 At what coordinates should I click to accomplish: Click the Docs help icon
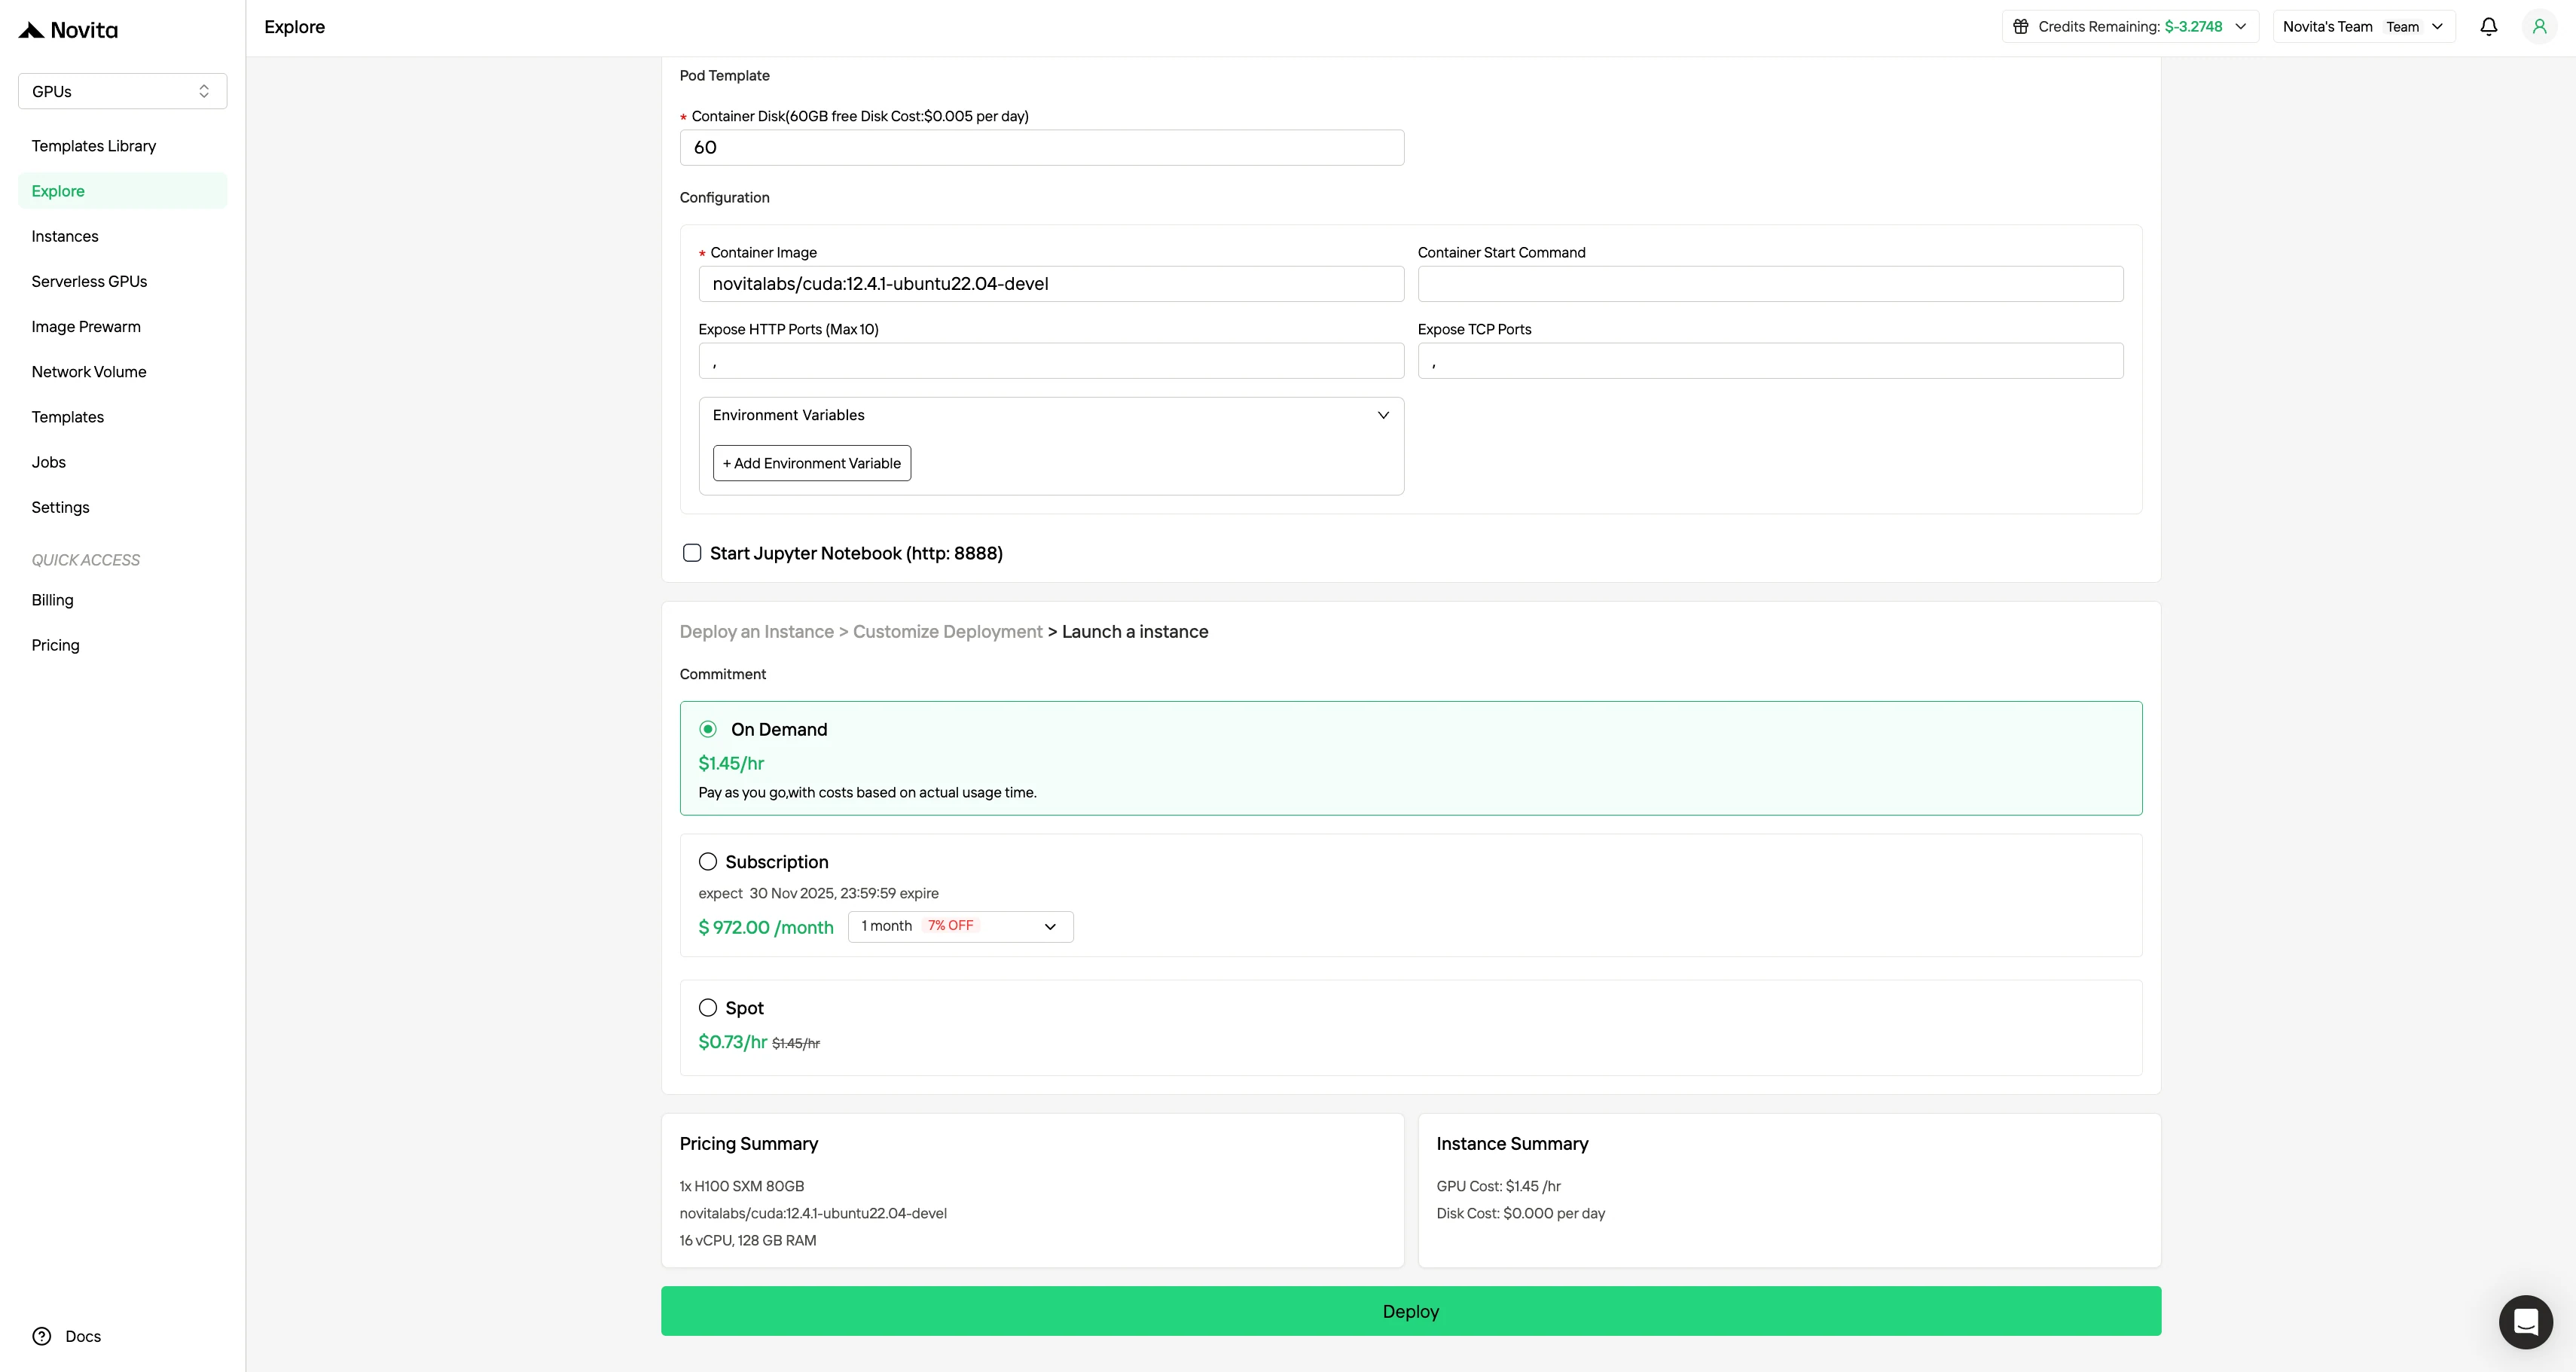(x=42, y=1336)
